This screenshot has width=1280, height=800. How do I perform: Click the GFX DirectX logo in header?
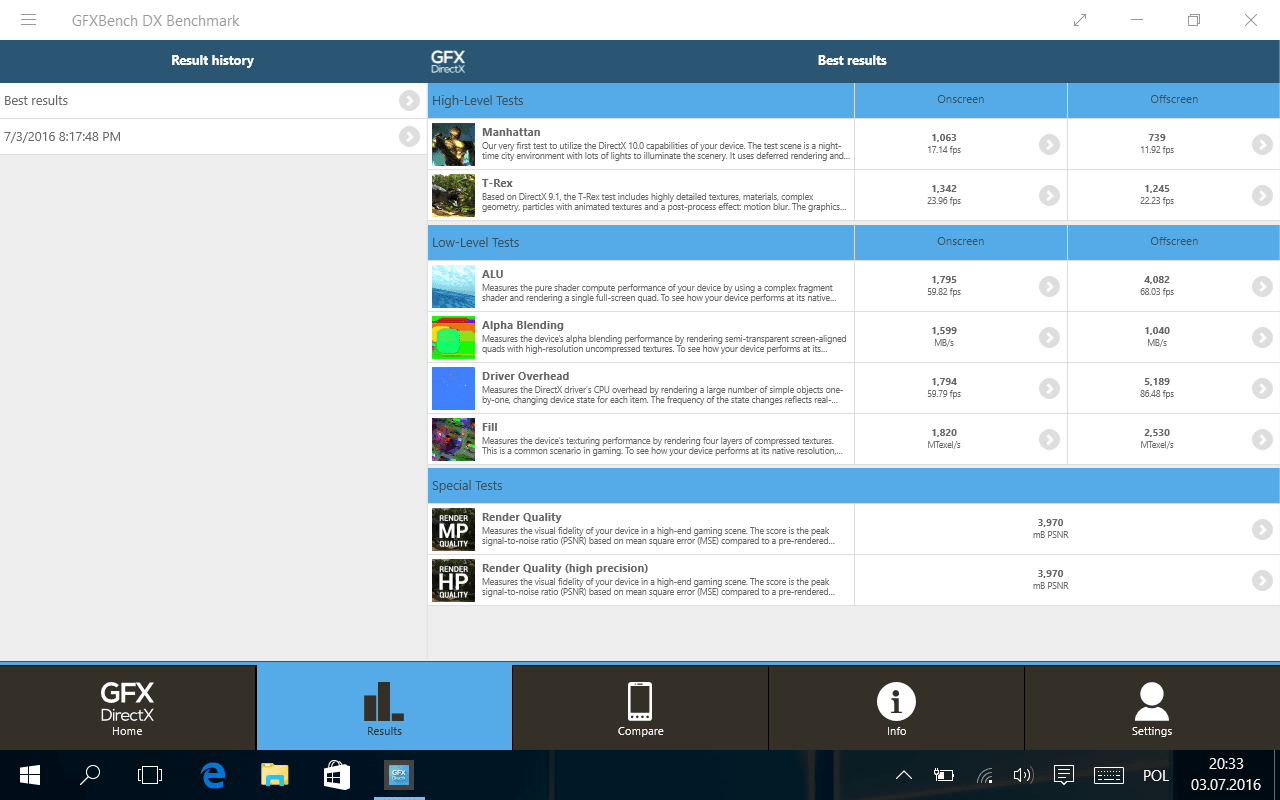coord(448,61)
